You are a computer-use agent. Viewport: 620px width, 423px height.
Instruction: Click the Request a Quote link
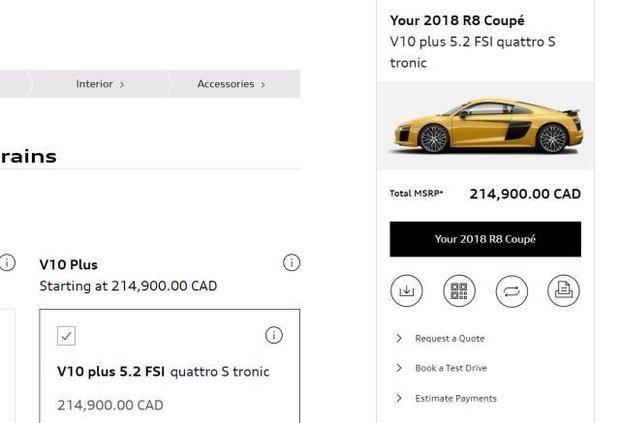coord(449,339)
